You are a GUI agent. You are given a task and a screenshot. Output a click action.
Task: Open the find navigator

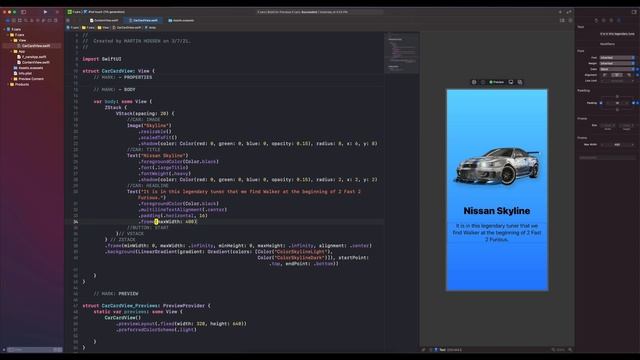[26, 20]
